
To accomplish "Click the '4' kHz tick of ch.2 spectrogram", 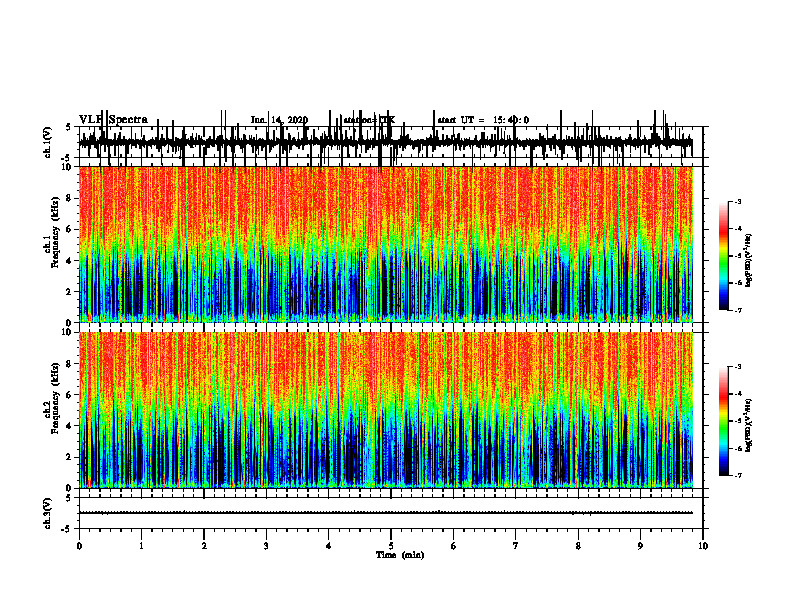I will click(x=69, y=426).
